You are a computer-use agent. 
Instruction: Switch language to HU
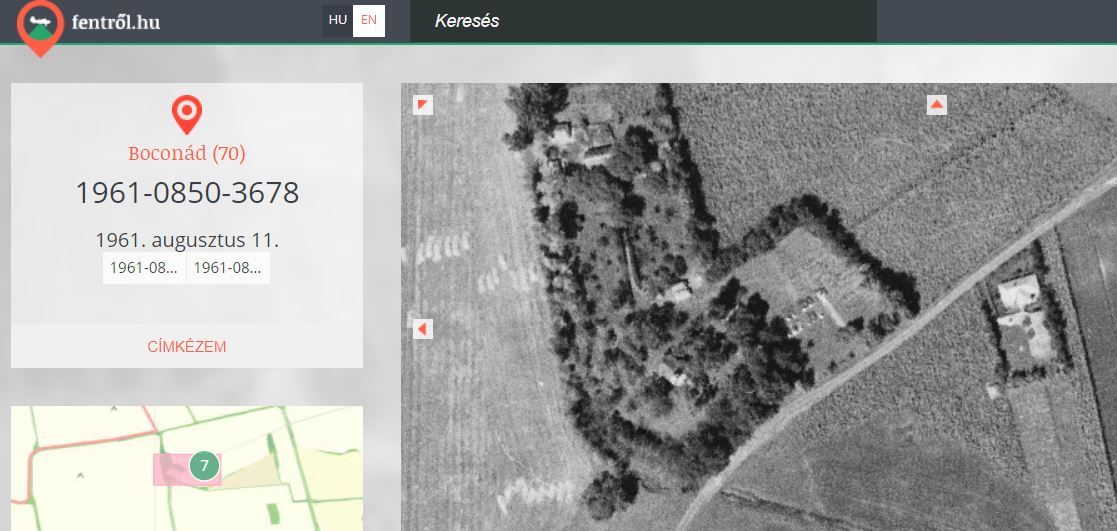pyautogui.click(x=338, y=21)
